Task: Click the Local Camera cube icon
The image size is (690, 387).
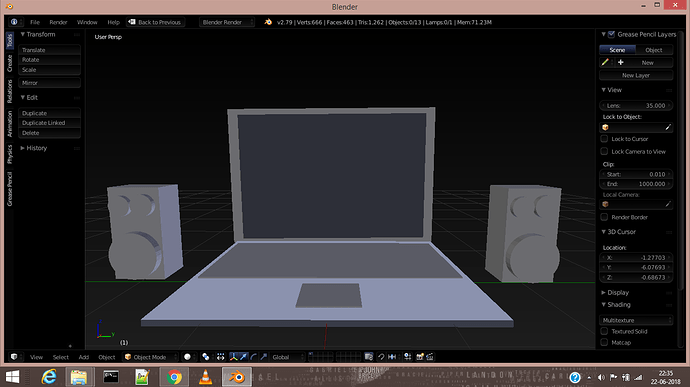Action: tap(606, 204)
